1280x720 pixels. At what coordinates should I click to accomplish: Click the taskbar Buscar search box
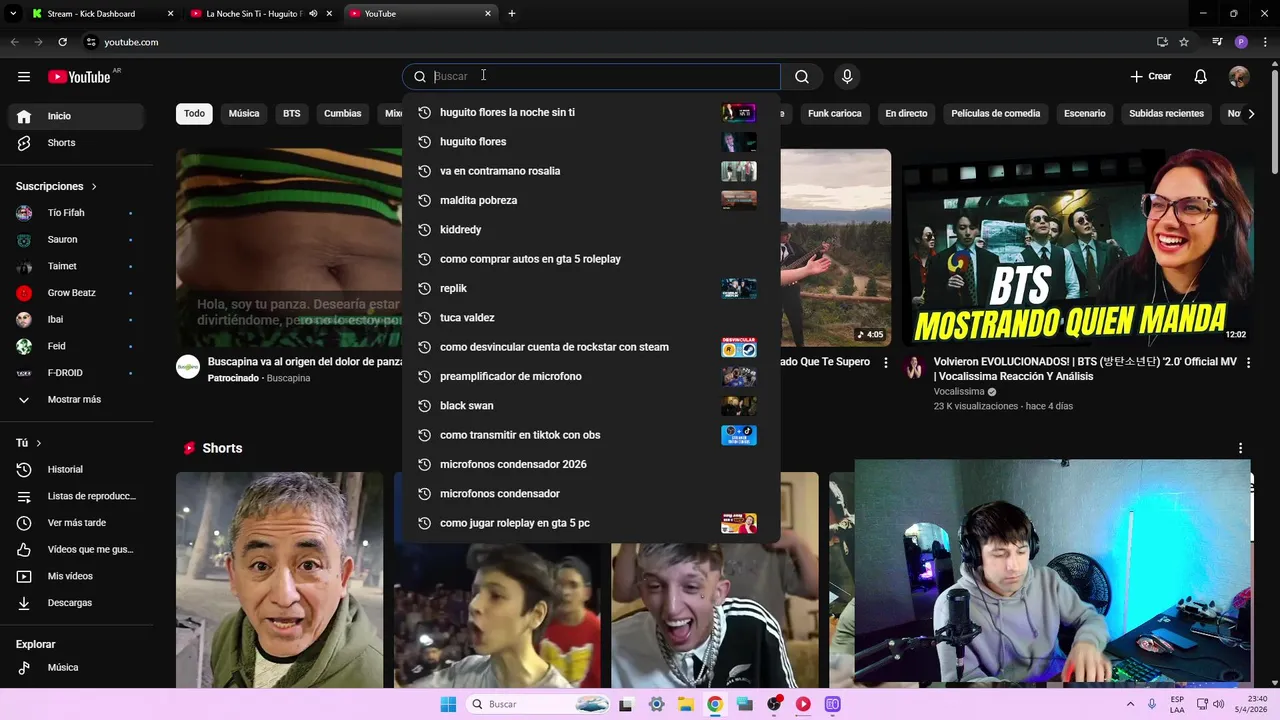pos(538,704)
